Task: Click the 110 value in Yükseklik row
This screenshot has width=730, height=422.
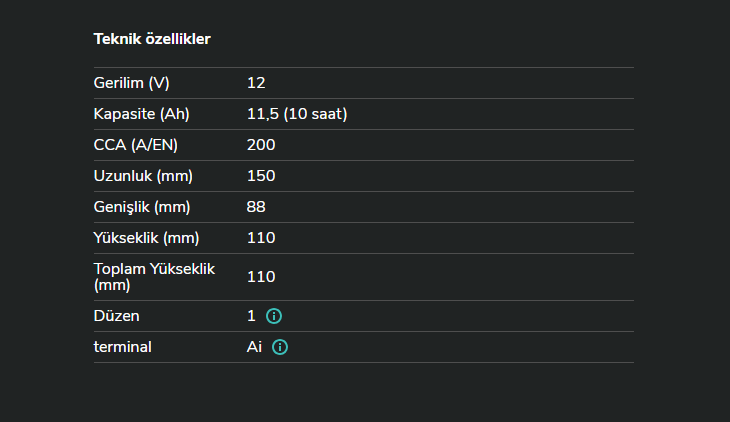Action: click(261, 238)
